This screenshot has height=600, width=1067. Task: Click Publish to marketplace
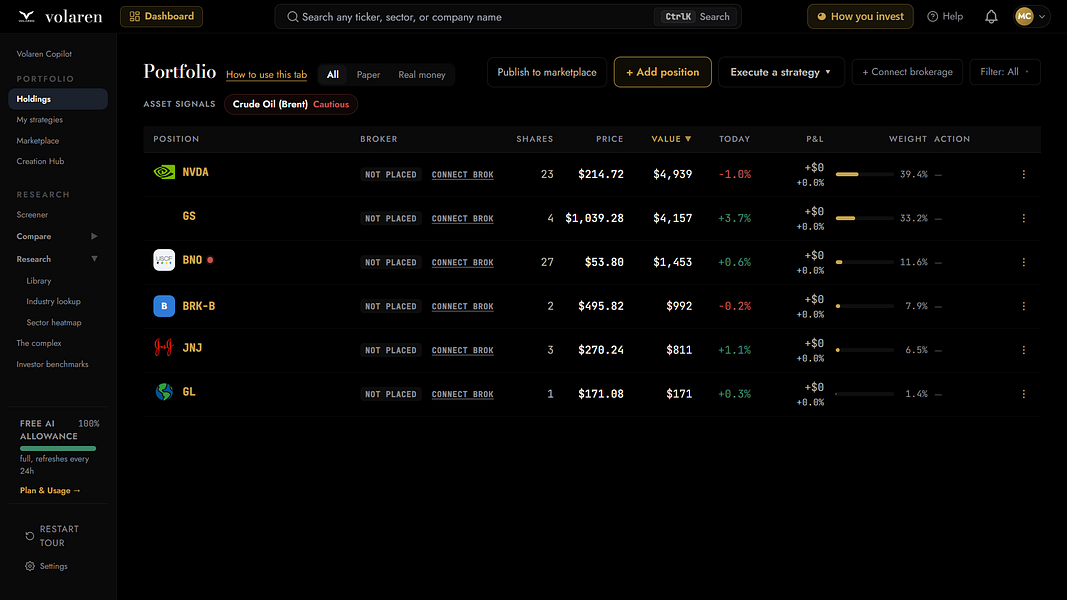pos(546,72)
